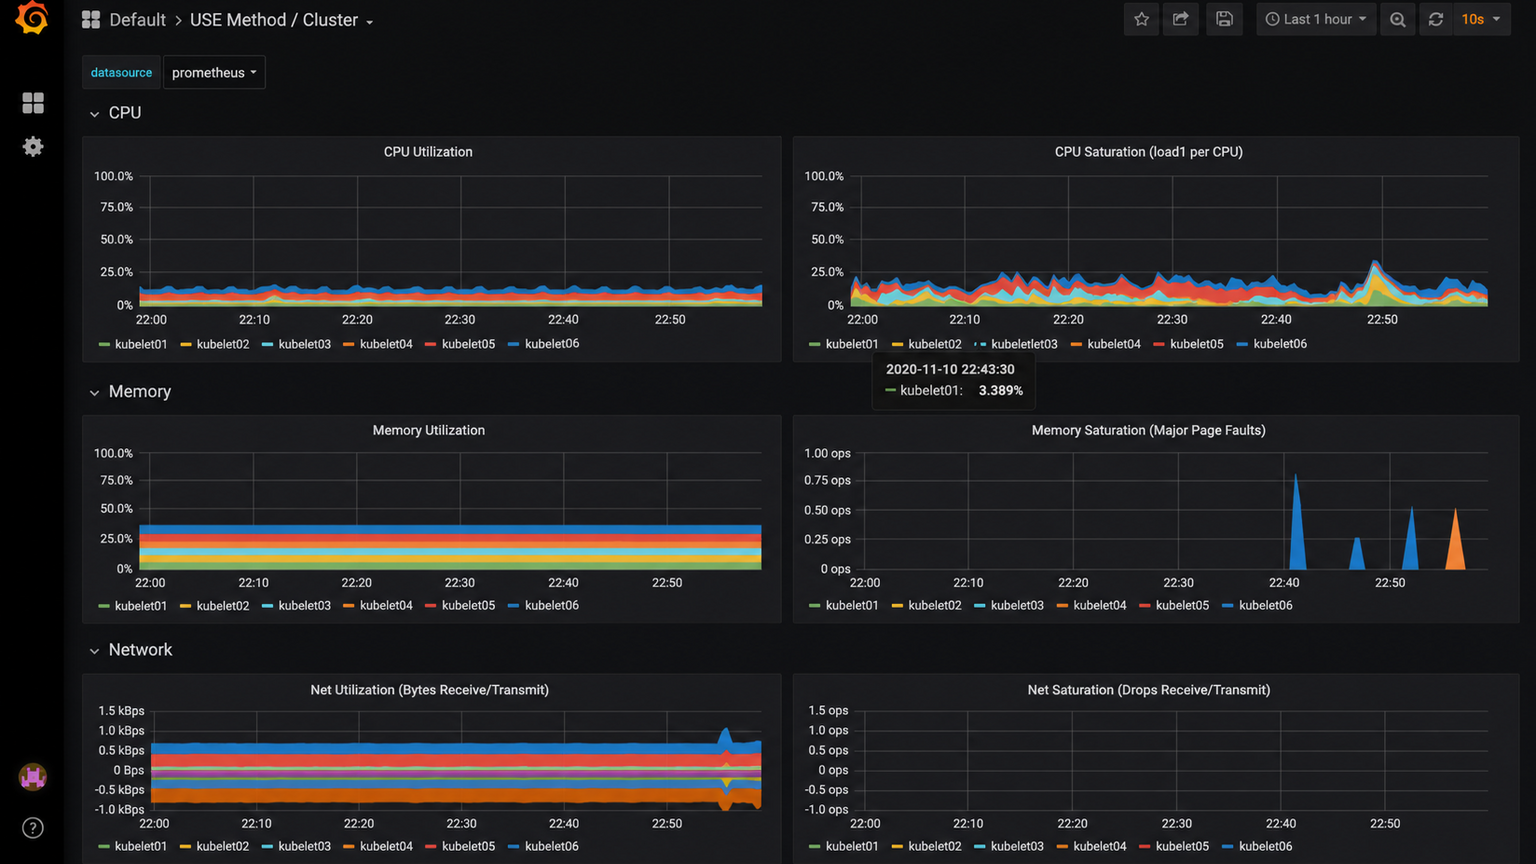The image size is (1536, 864).
Task: Toggle kubelet01 series in CPU Utilization legend
Action: [x=141, y=344]
